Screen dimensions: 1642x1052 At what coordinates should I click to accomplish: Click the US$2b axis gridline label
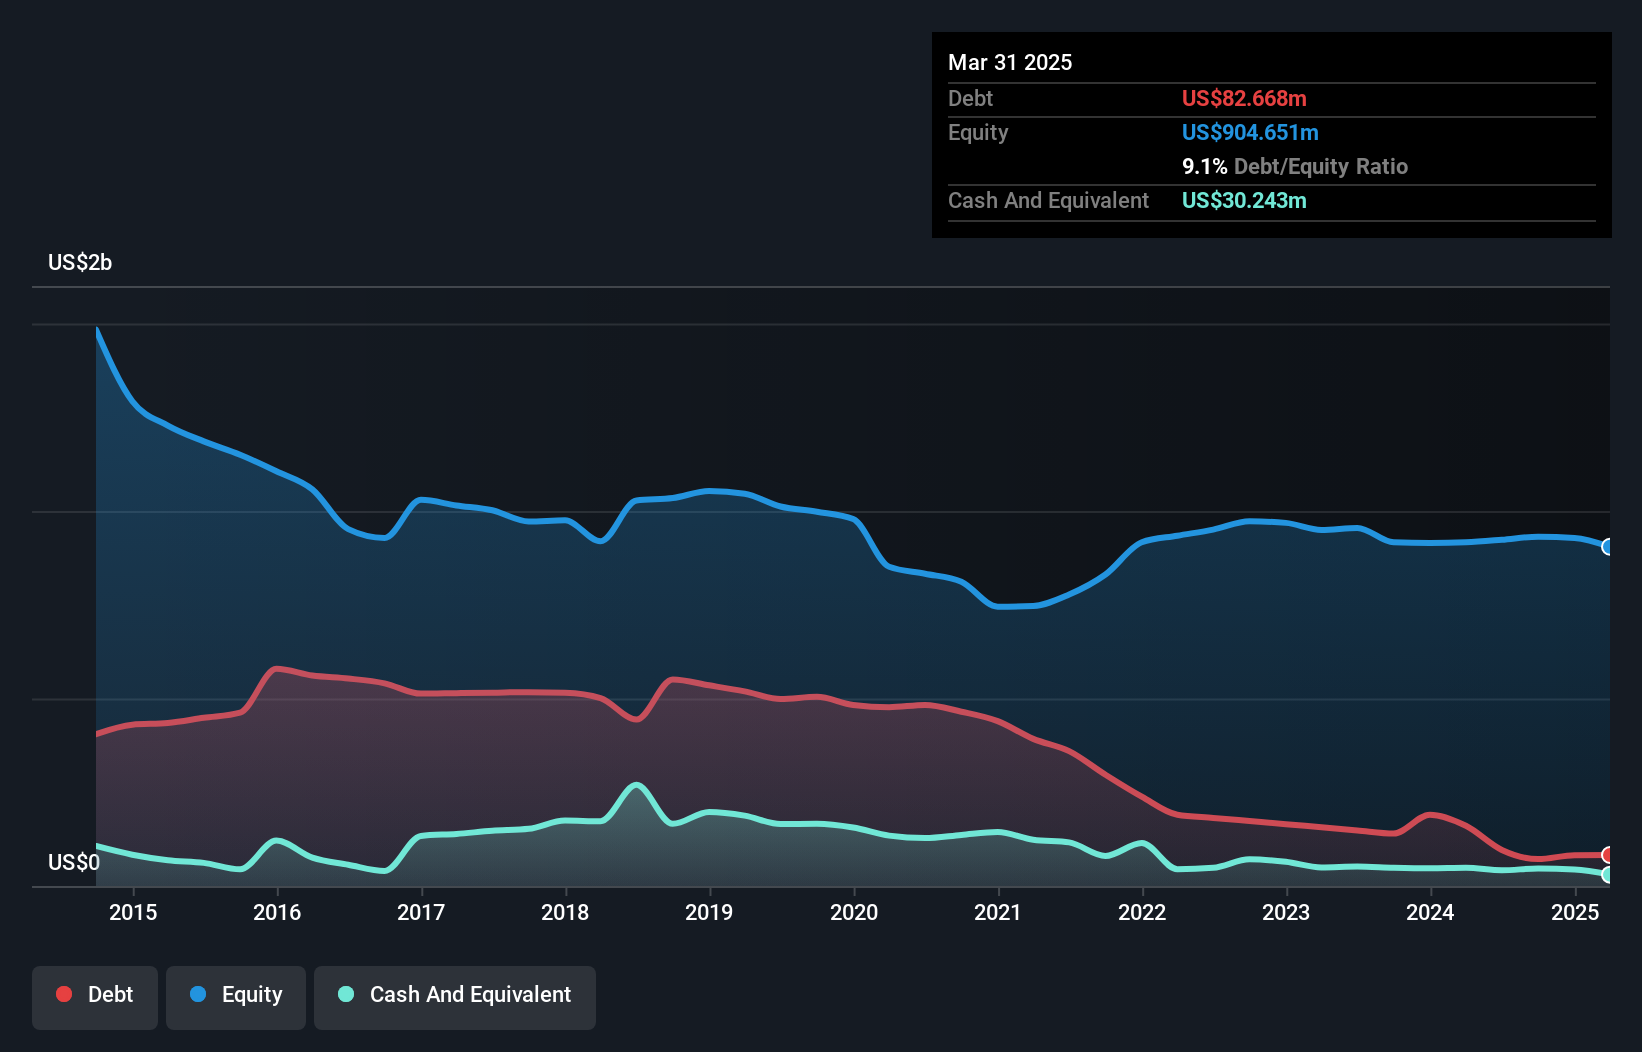(80, 263)
